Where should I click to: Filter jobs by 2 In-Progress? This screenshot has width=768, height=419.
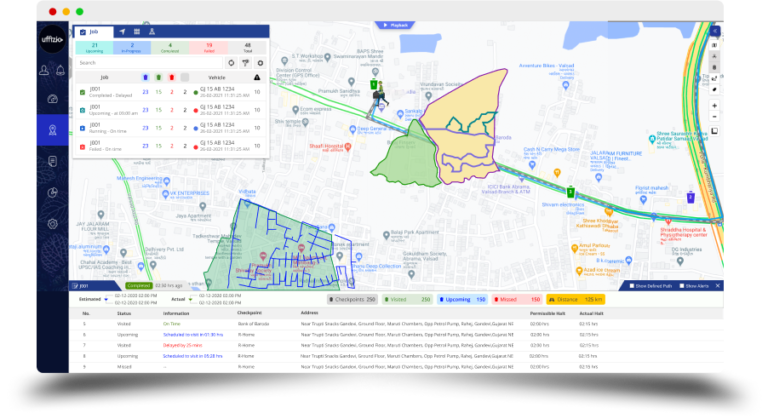[x=132, y=48]
